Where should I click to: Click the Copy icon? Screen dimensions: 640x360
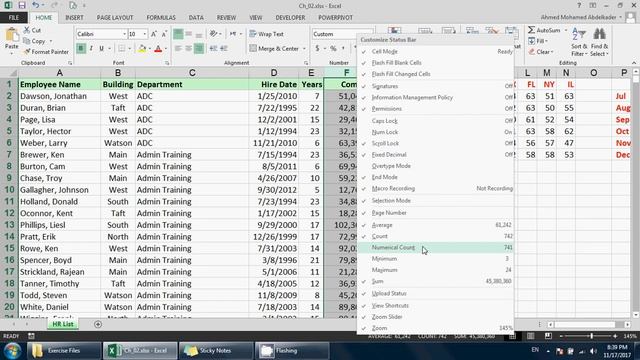(27, 41)
